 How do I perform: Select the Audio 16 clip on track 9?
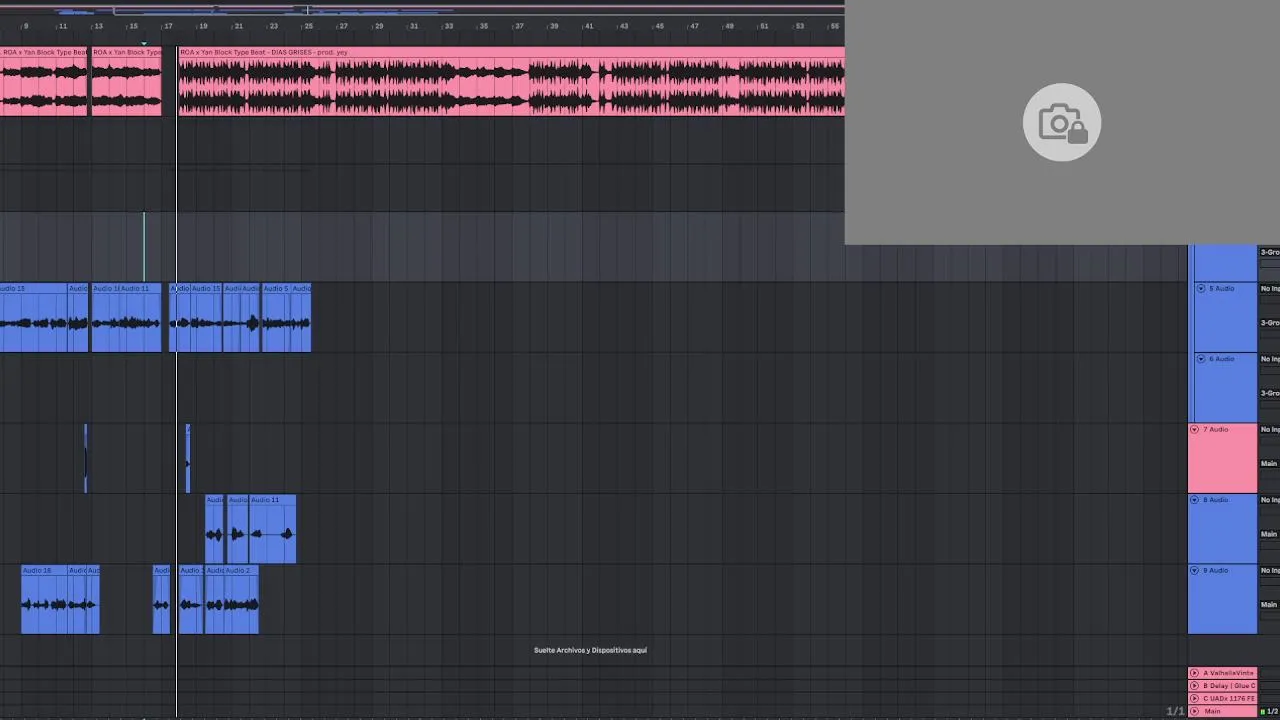click(x=44, y=599)
